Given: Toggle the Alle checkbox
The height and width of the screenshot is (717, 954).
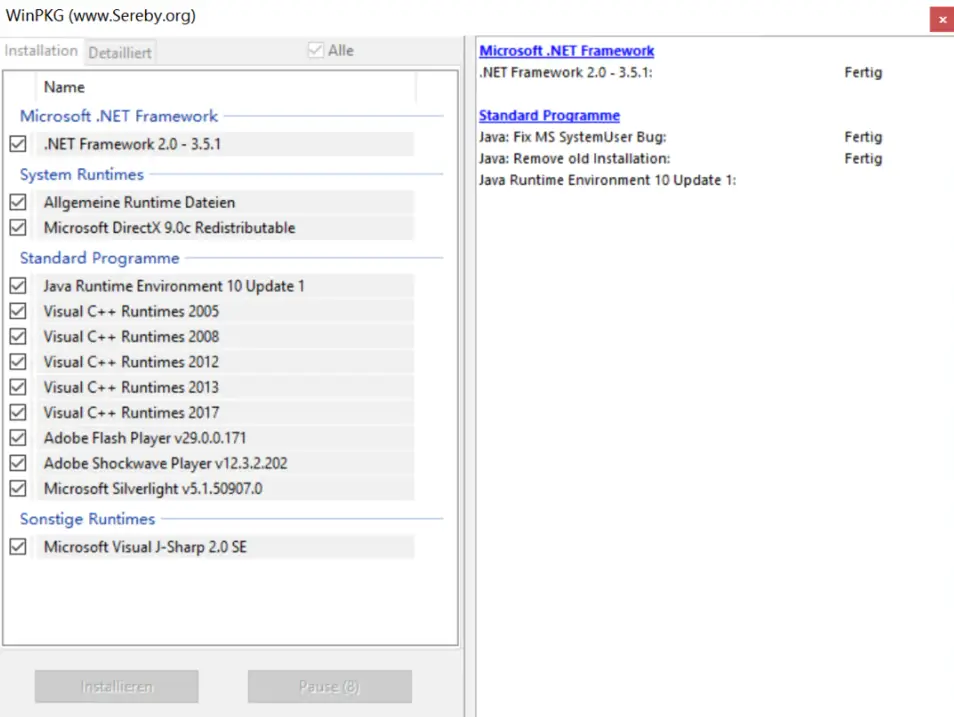Looking at the screenshot, I should coord(315,50).
